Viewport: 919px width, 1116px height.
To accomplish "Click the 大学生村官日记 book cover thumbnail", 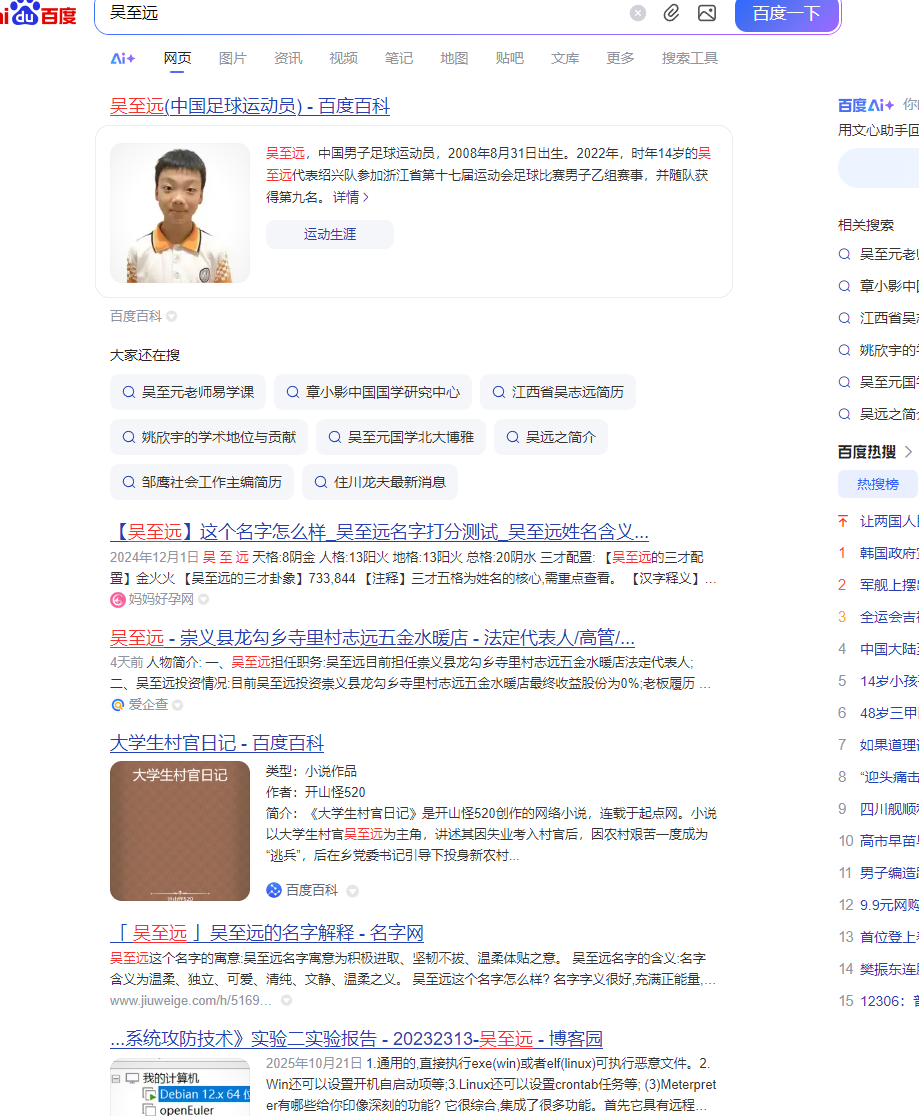I will [x=180, y=831].
